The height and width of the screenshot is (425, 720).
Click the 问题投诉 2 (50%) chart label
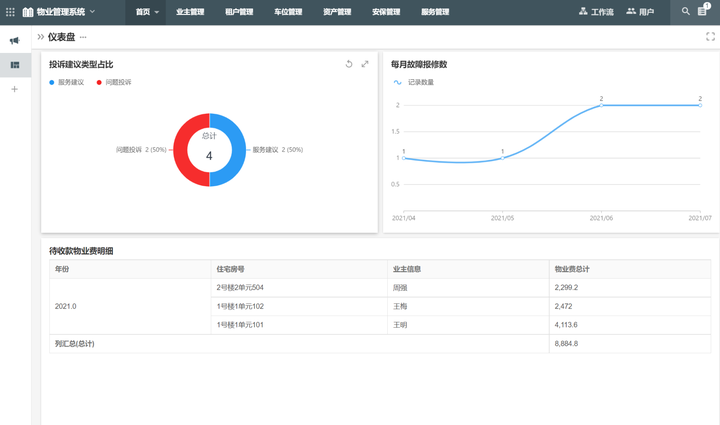pyautogui.click(x=141, y=150)
